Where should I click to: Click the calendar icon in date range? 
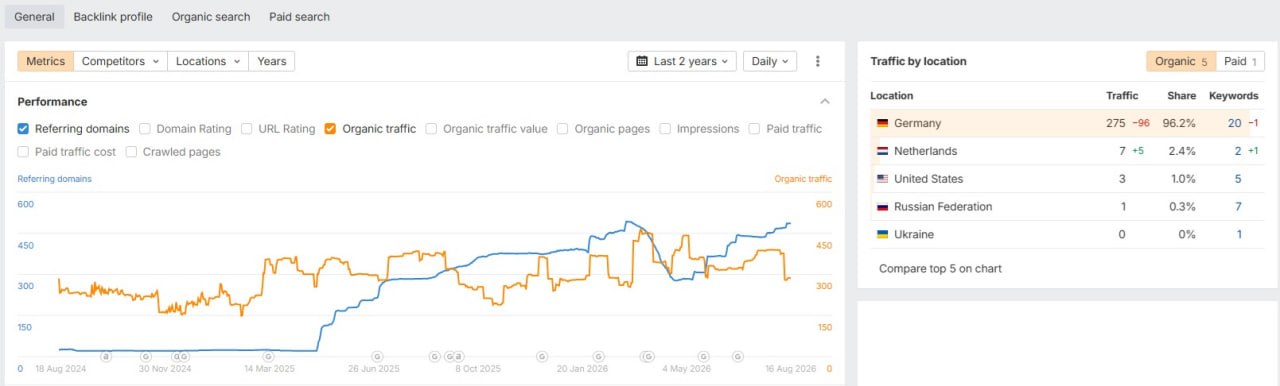tap(642, 61)
